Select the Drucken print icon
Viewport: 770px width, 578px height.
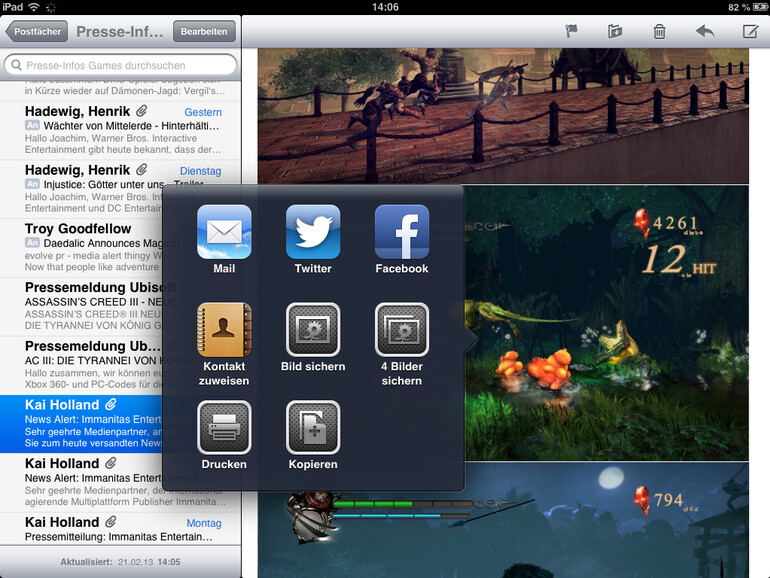(224, 427)
